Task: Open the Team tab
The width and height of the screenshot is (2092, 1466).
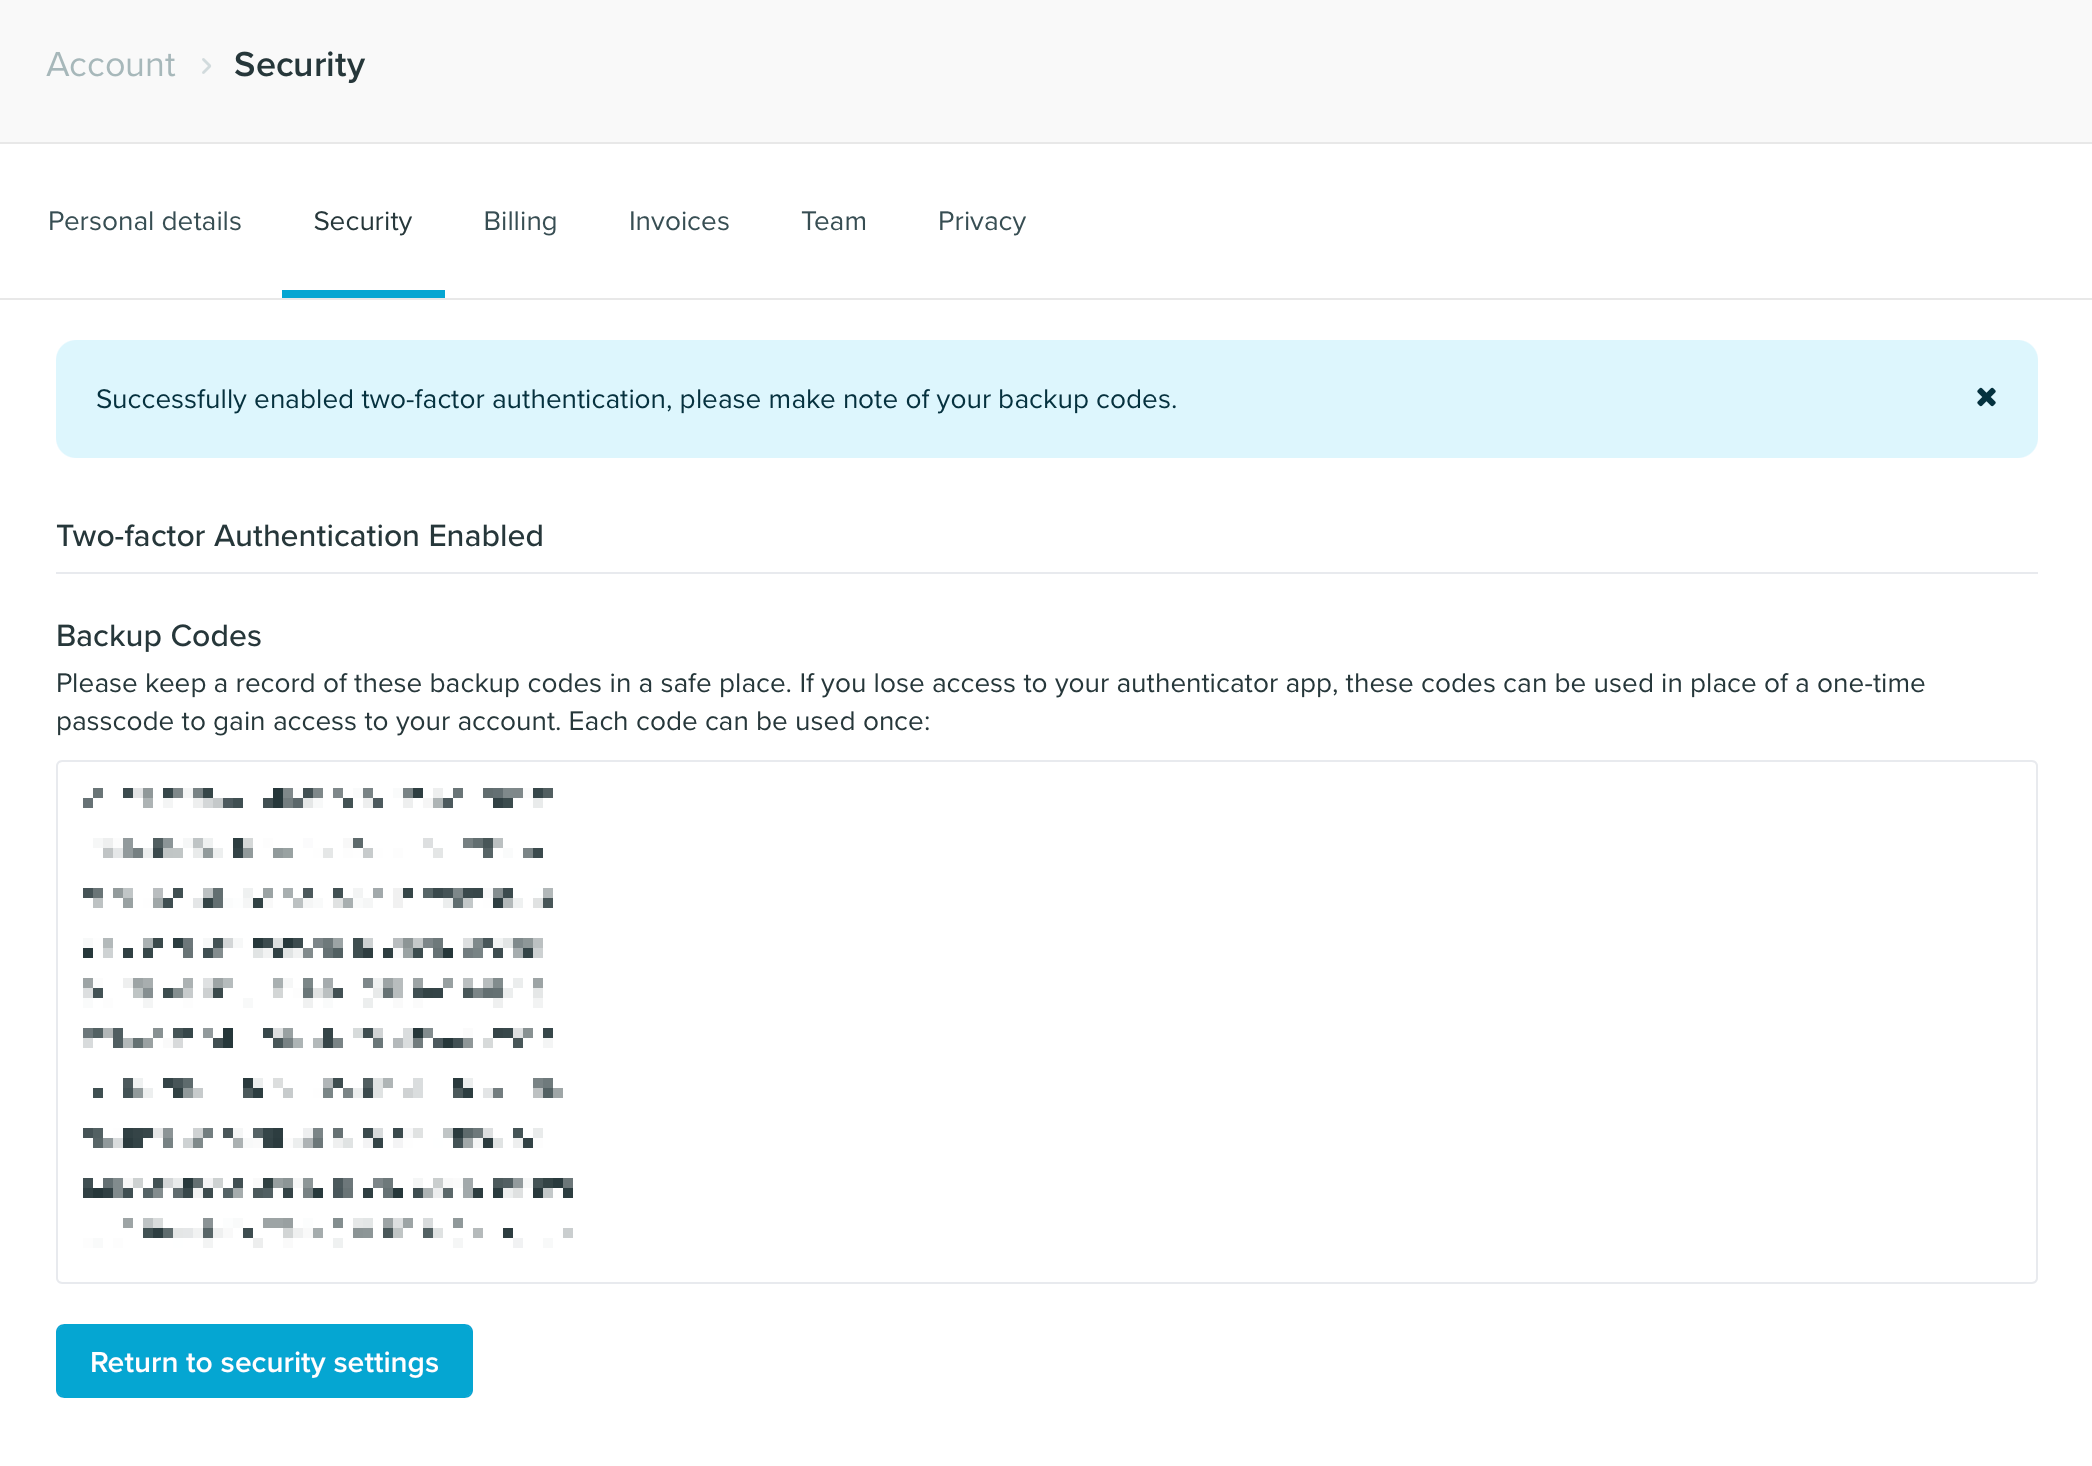Action: pos(833,221)
